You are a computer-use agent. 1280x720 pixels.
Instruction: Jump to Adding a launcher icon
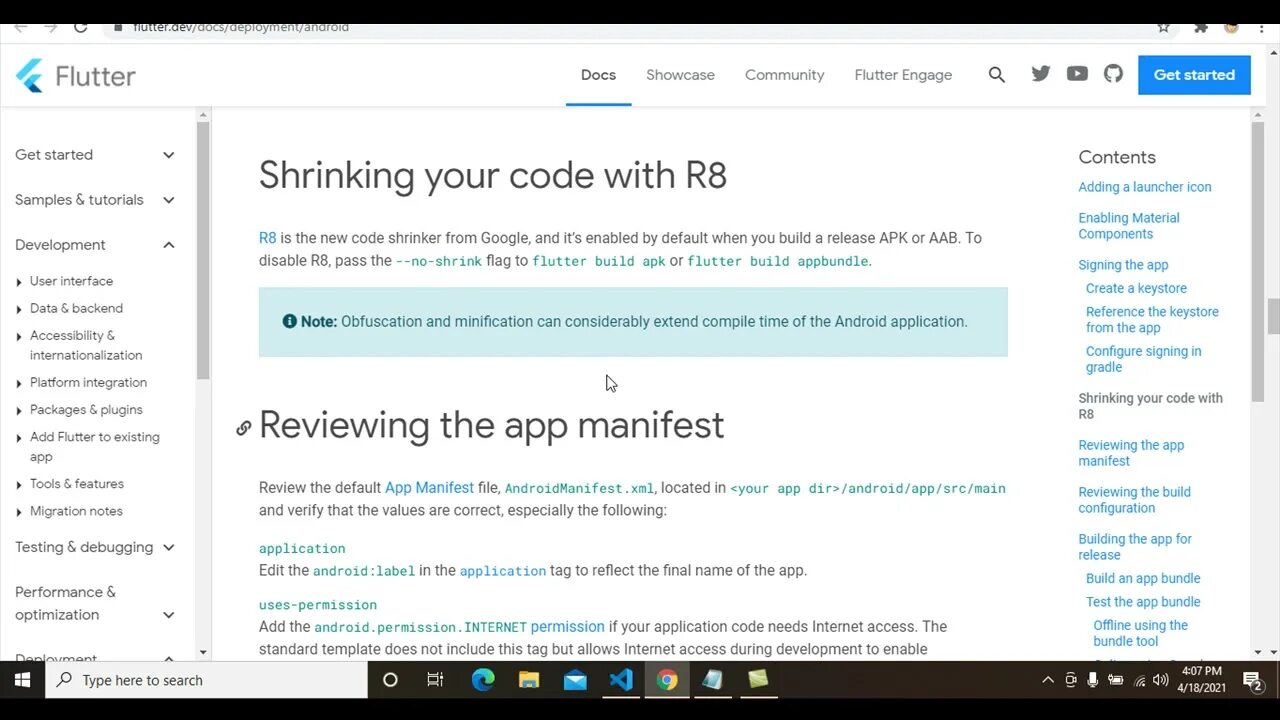pyautogui.click(x=1145, y=187)
